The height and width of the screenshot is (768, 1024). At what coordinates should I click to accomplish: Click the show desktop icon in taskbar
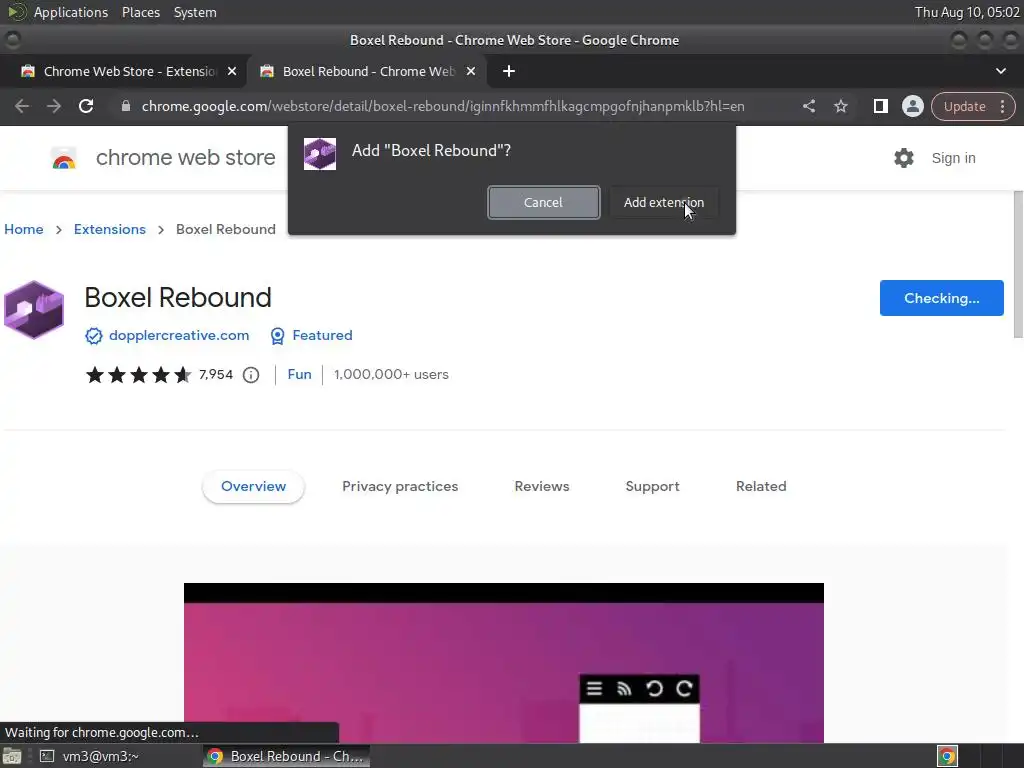point(12,756)
